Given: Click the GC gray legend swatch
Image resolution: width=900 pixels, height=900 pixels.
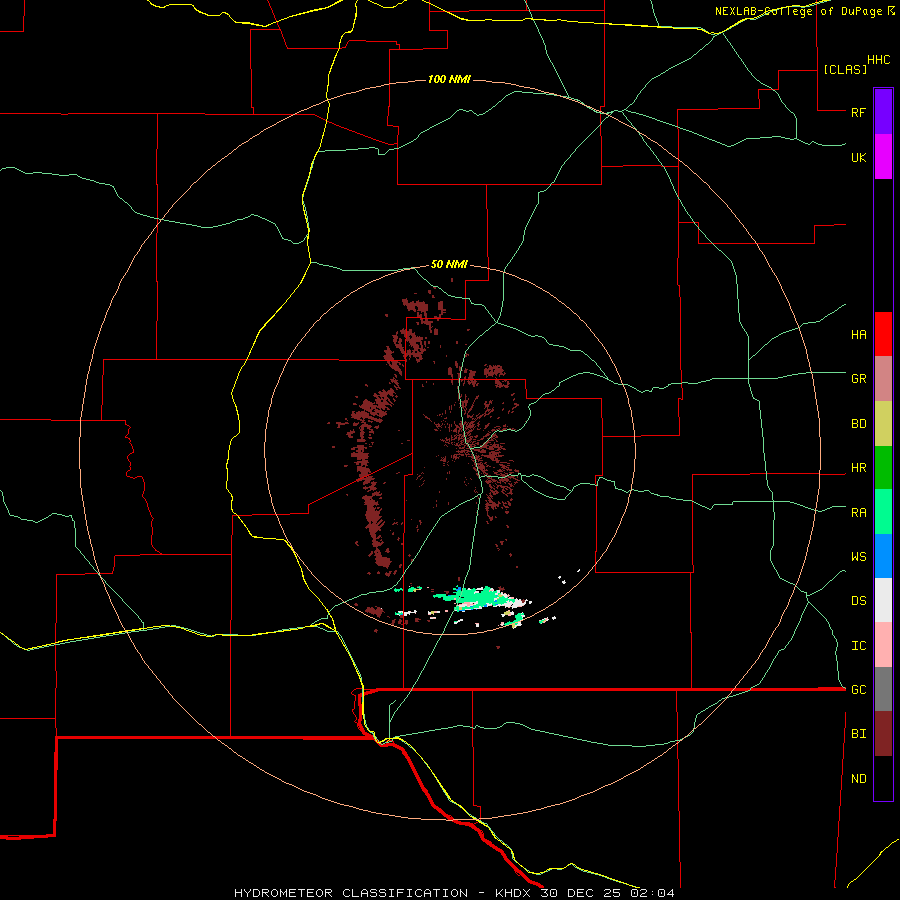Looking at the screenshot, I should [x=883, y=689].
